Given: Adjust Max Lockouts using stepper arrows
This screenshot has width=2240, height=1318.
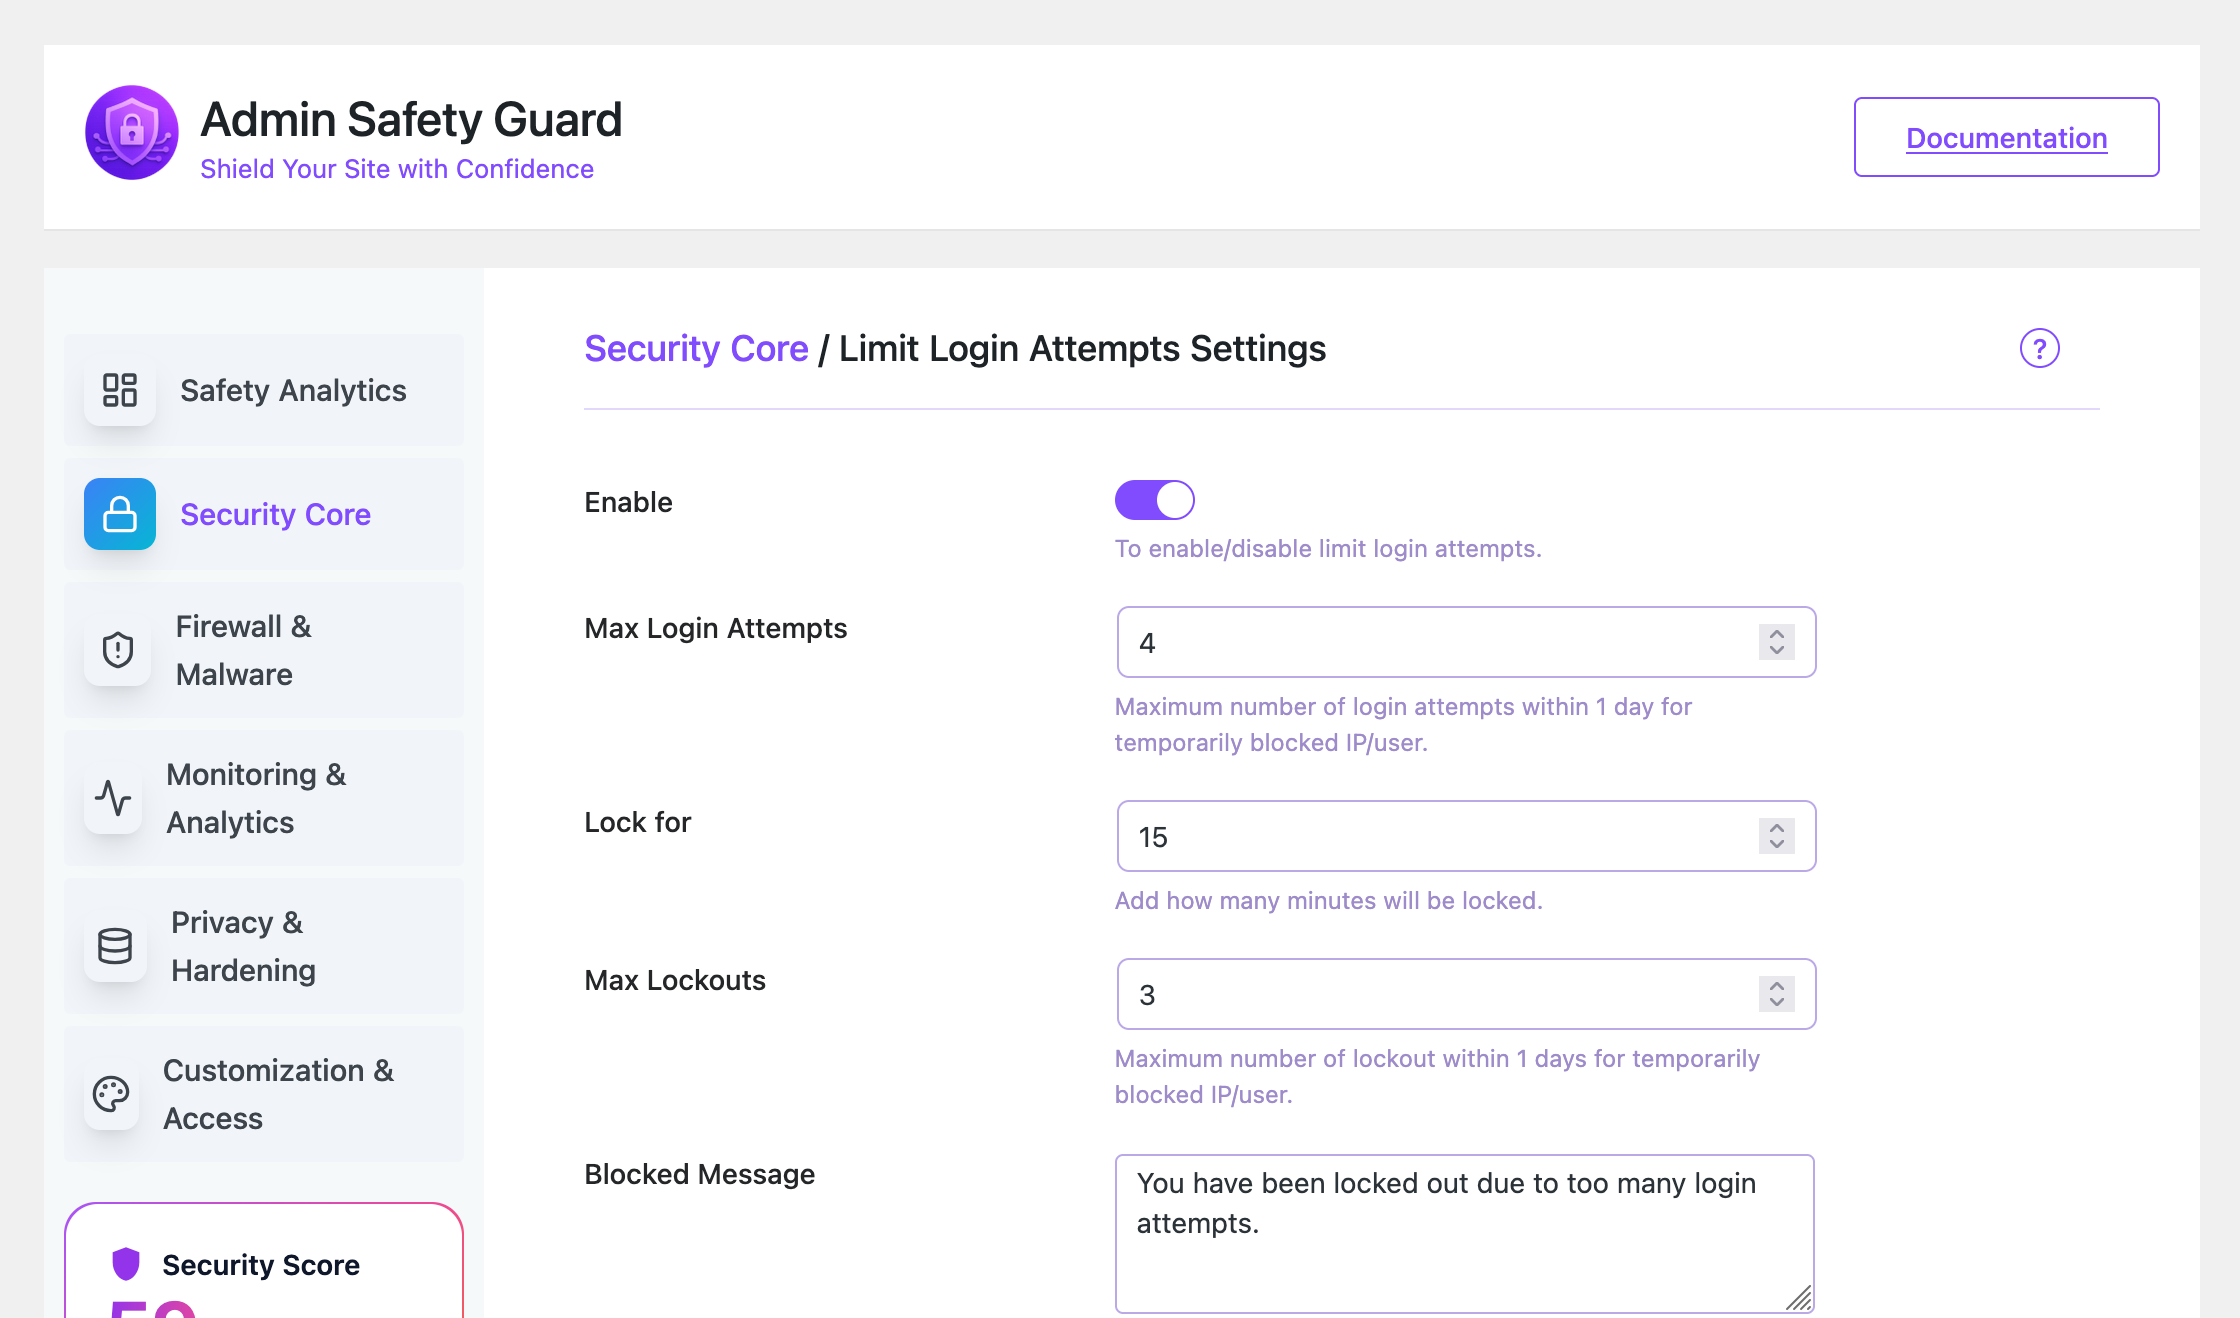Looking at the screenshot, I should click(1776, 994).
